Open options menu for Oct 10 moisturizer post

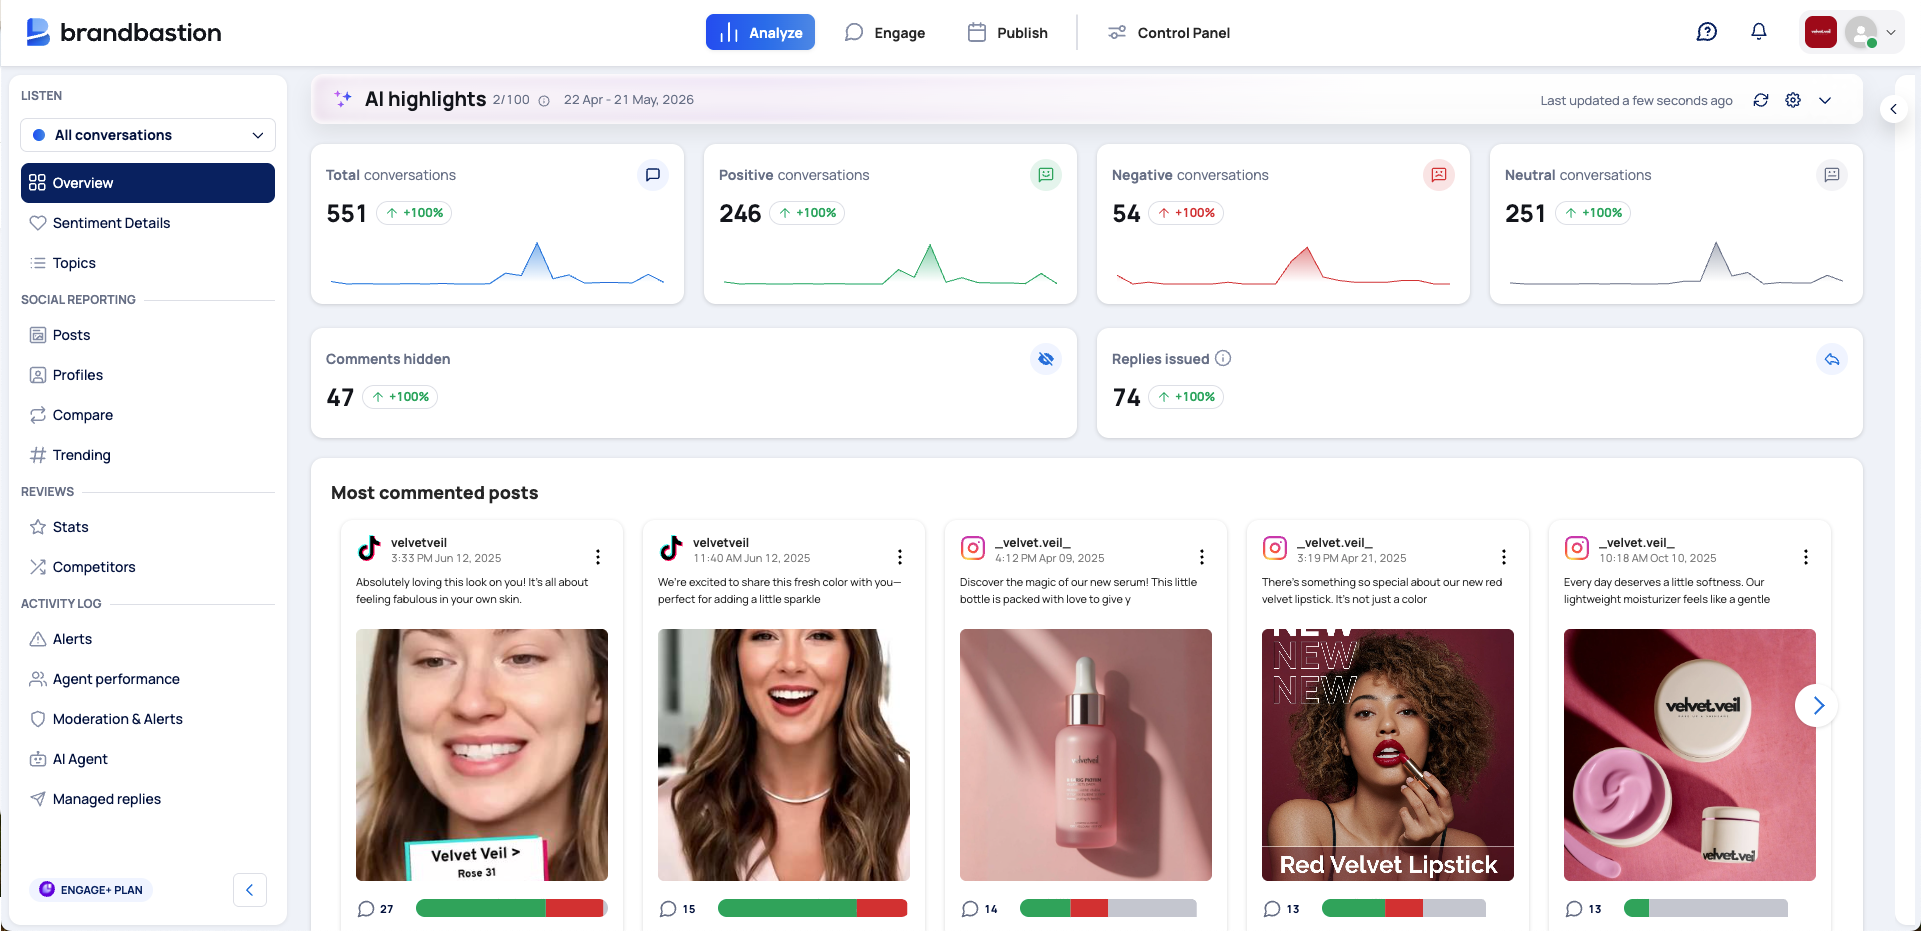point(1806,557)
